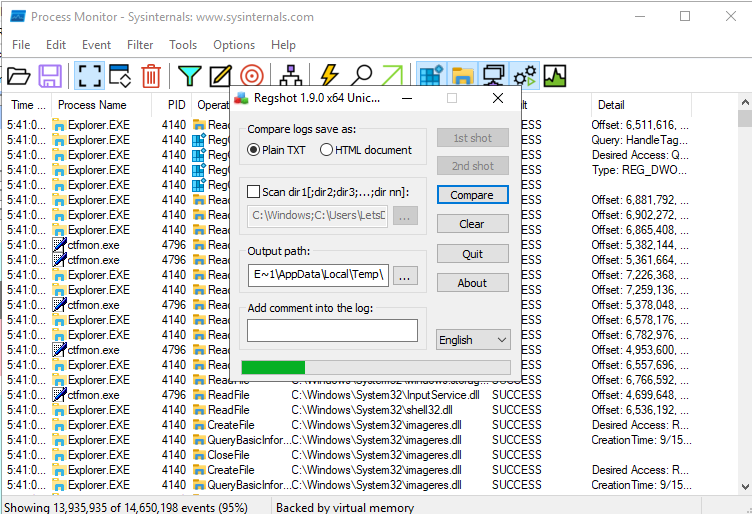Click 'Query: HandleTag...' detail cell
This screenshot has height=514, width=752.
coord(639,140)
